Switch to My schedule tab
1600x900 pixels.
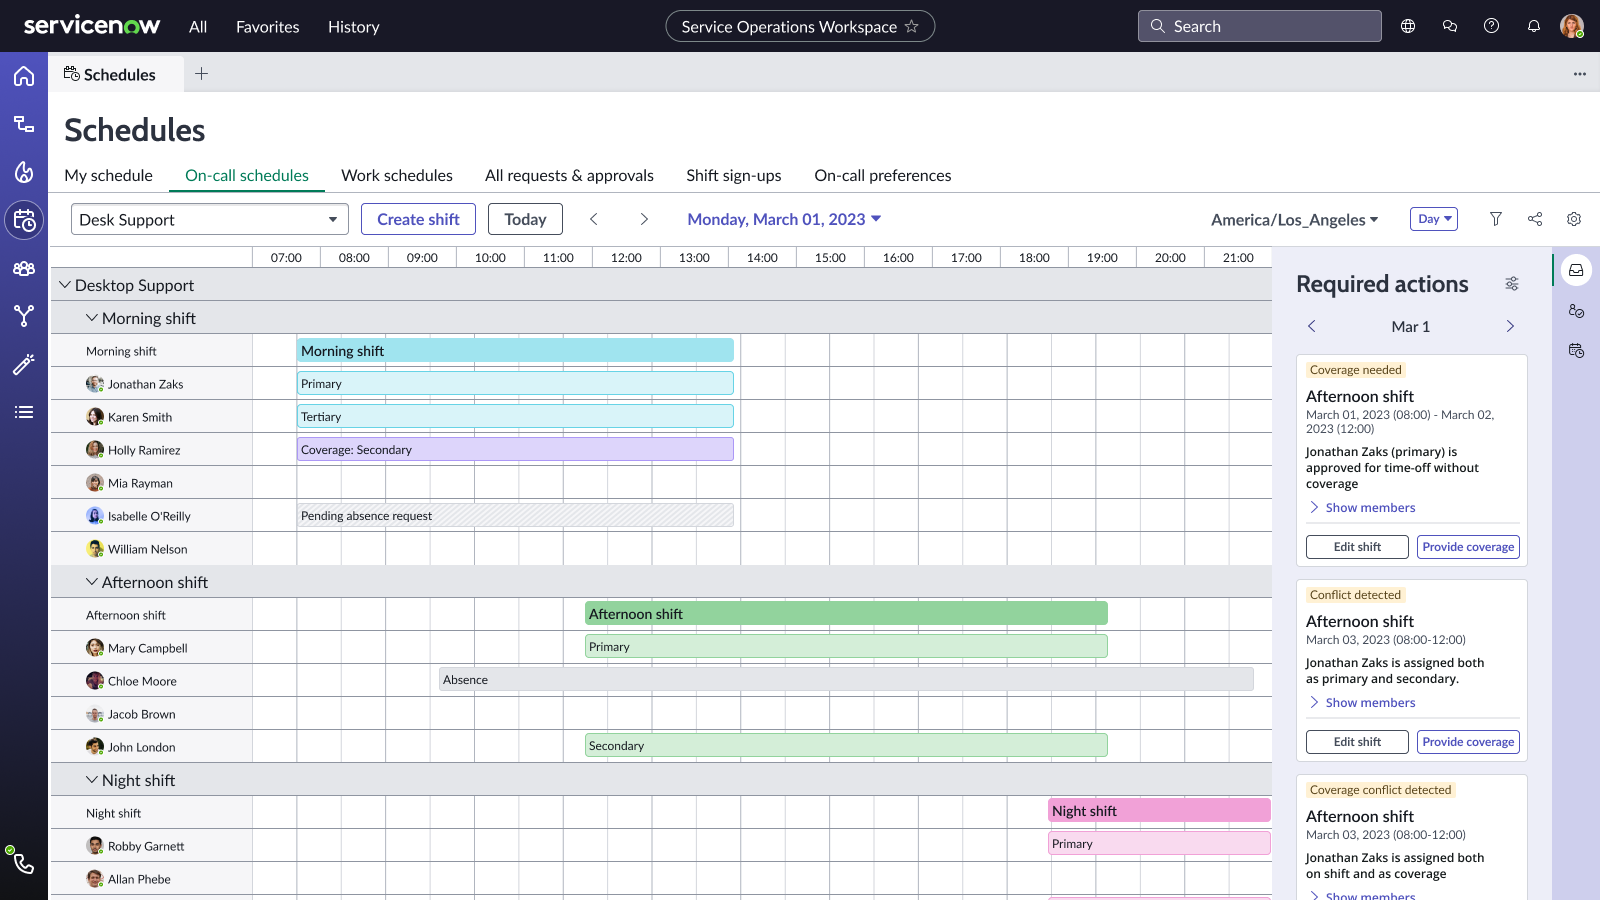pos(108,175)
